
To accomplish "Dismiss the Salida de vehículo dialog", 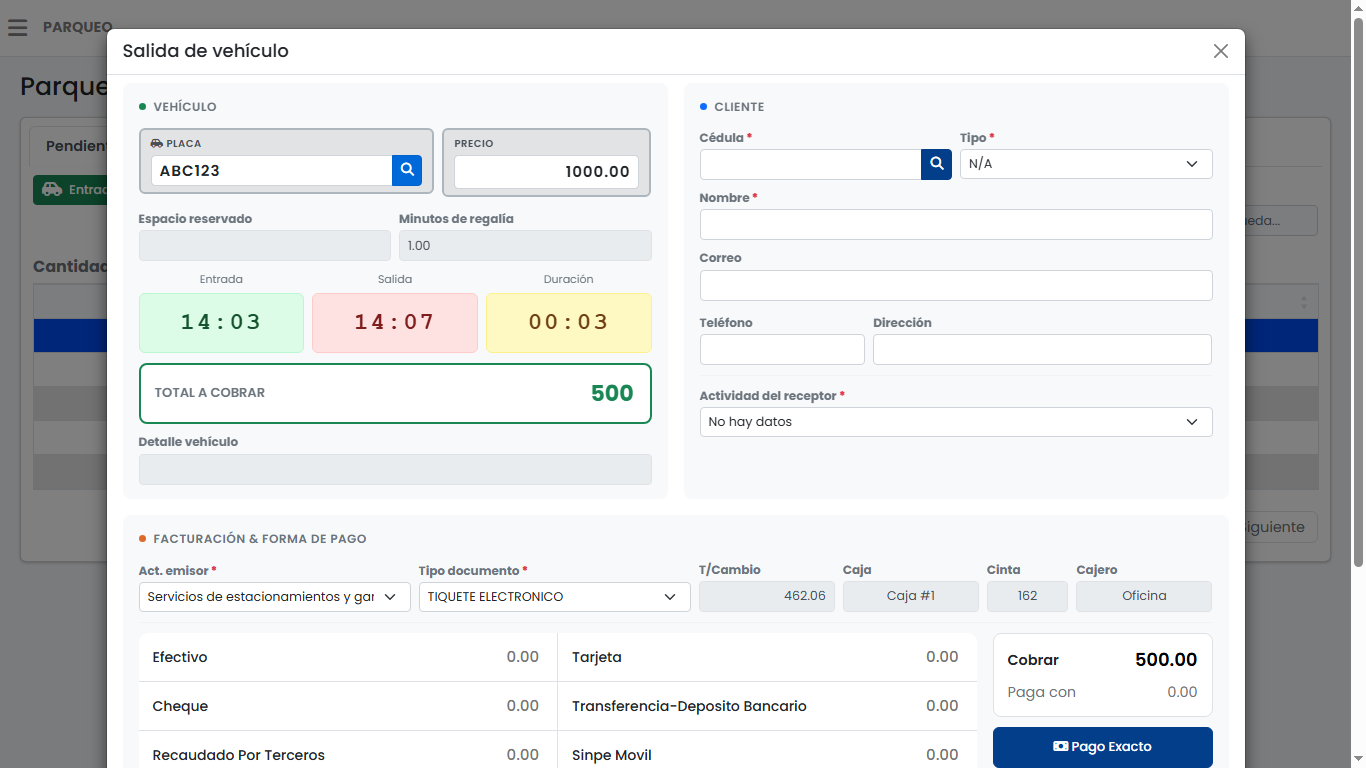I will coord(1220,51).
